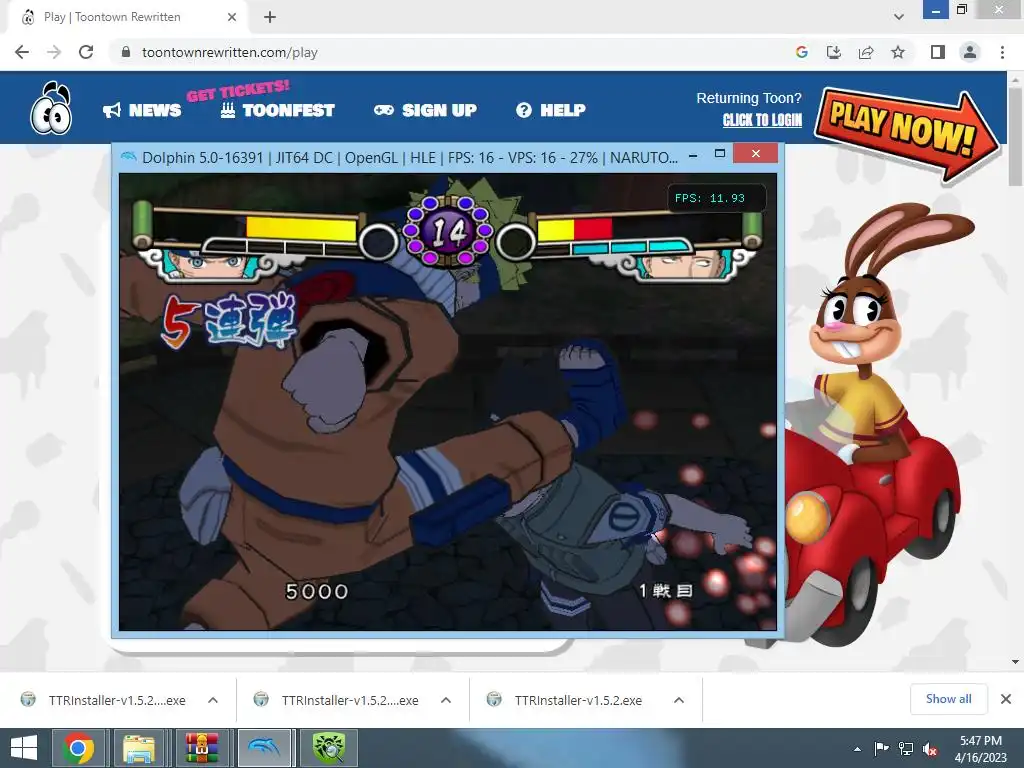Click the install/download page icon in the address bar
The height and width of the screenshot is (768, 1024).
coord(834,52)
